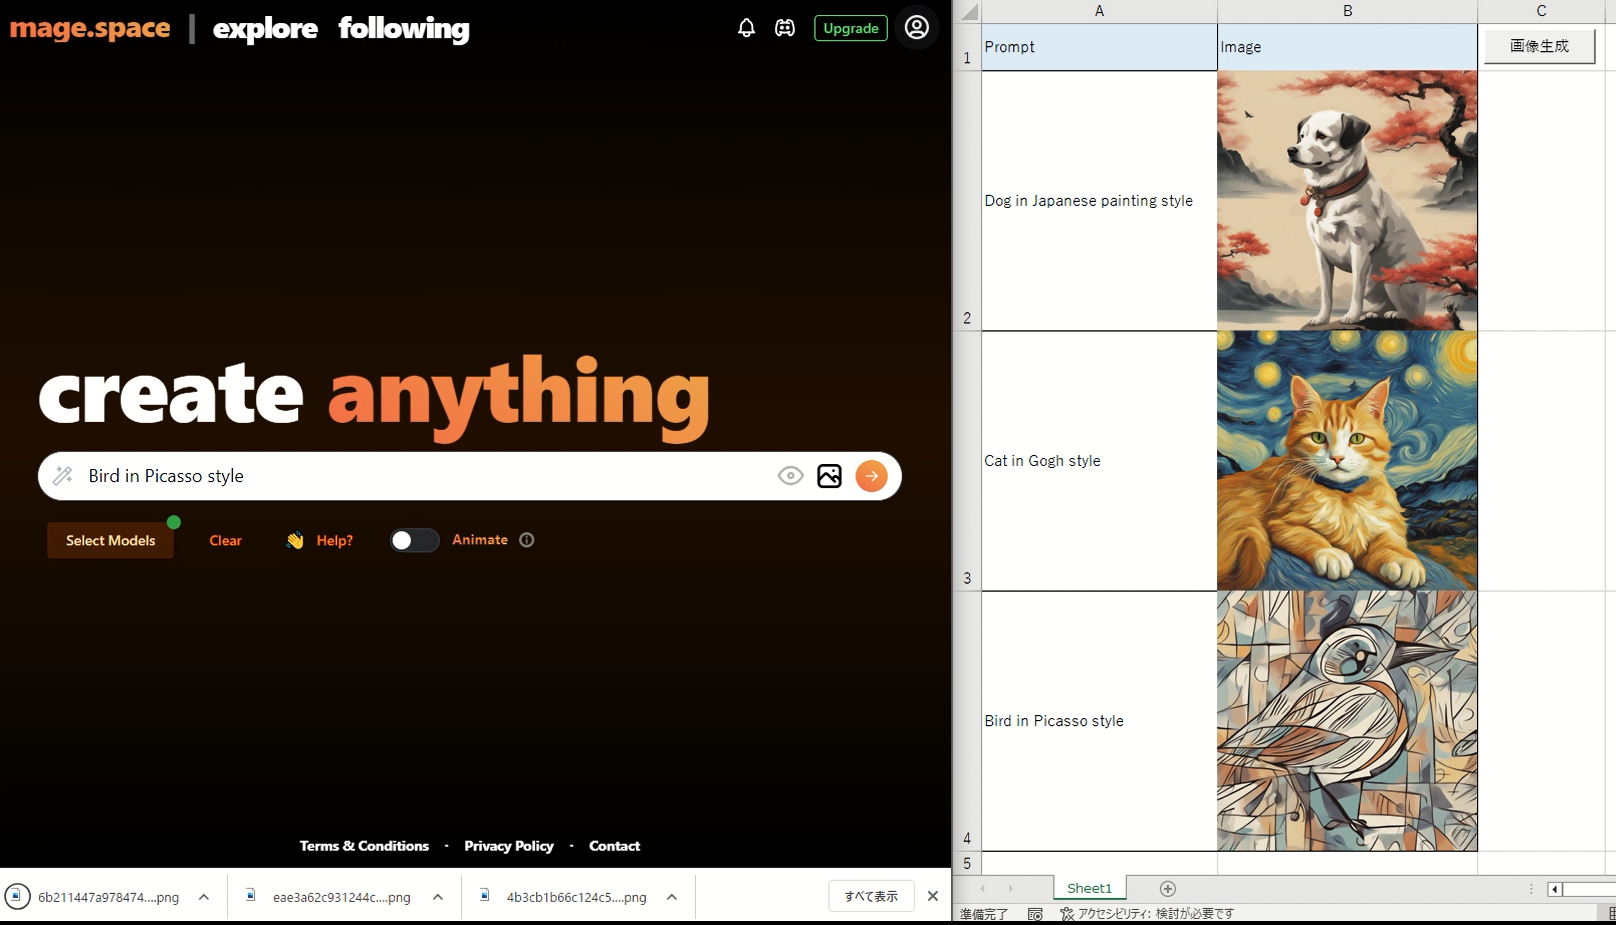Viewport: 1616px width, 925px height.
Task: Click the image upload icon in prompt bar
Action: (829, 476)
